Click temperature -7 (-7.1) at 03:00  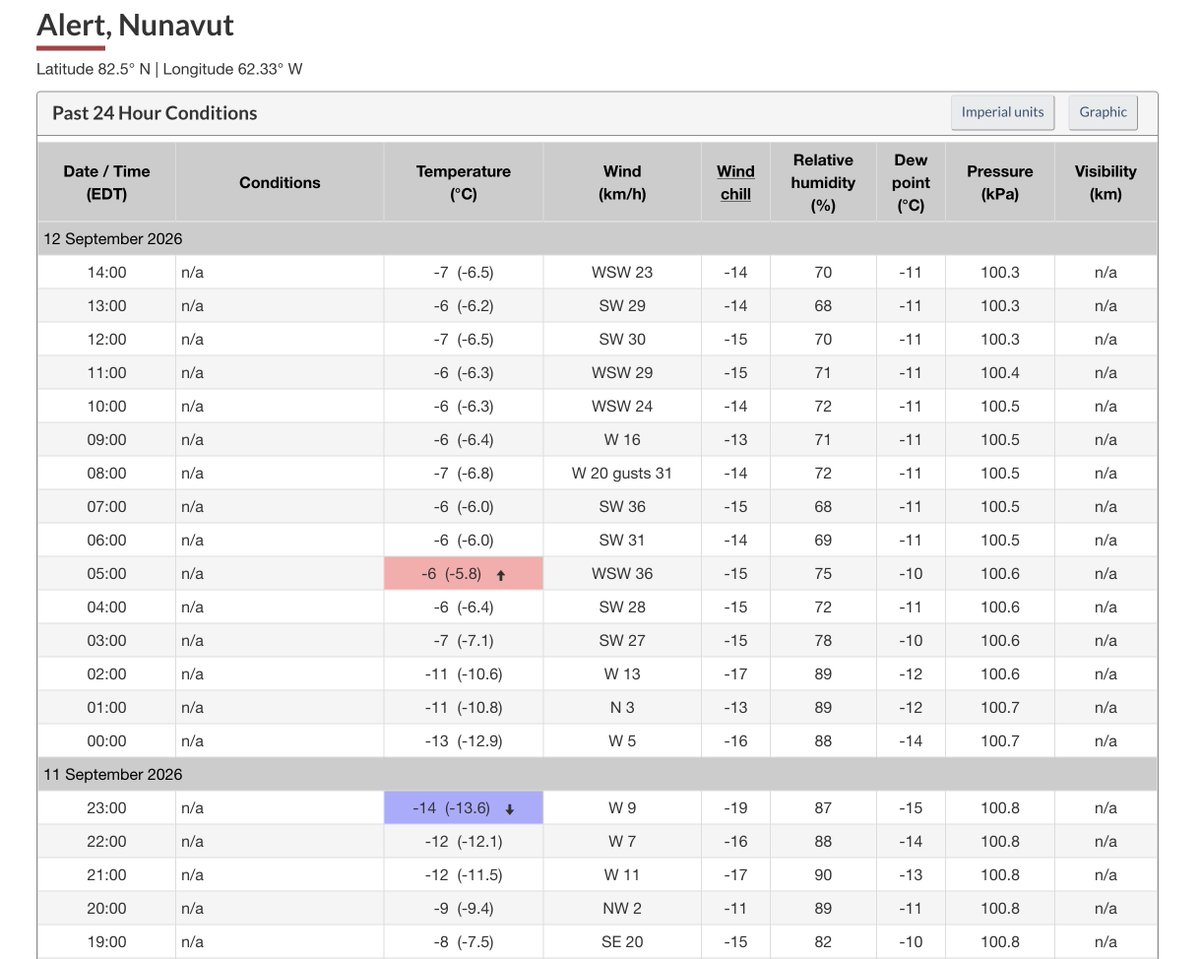(x=464, y=641)
